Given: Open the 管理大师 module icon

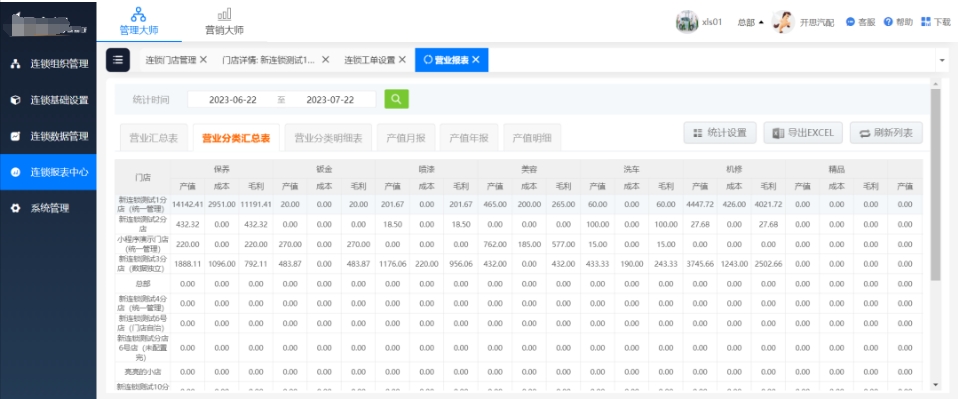Looking at the screenshot, I should click(x=139, y=13).
